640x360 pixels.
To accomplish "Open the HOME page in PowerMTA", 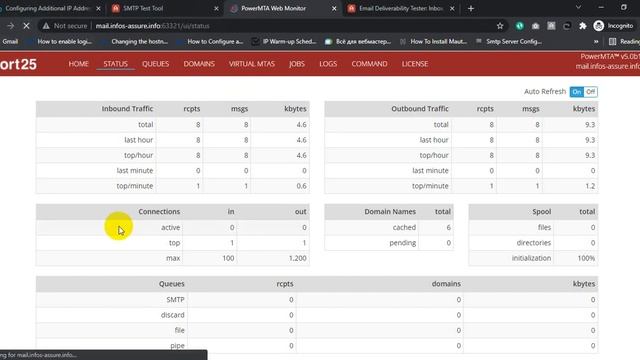I will coord(78,64).
